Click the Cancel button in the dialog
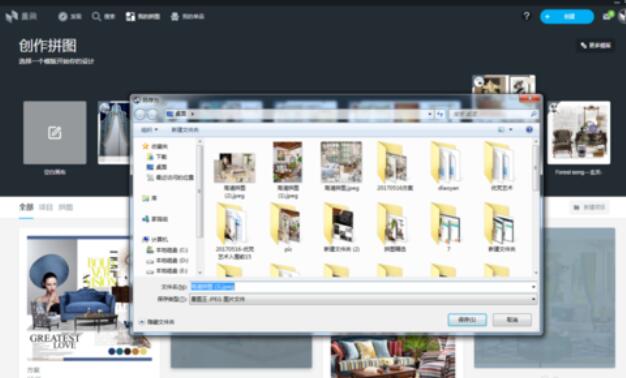 point(512,320)
